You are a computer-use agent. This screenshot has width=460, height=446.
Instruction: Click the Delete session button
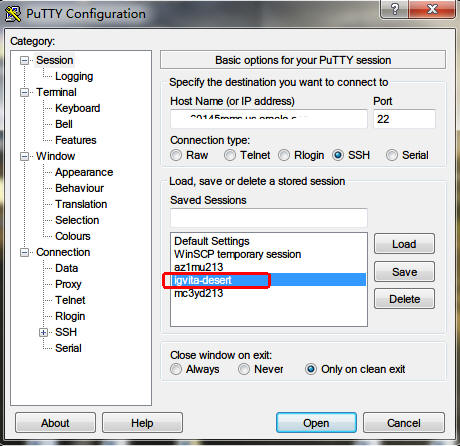404,299
